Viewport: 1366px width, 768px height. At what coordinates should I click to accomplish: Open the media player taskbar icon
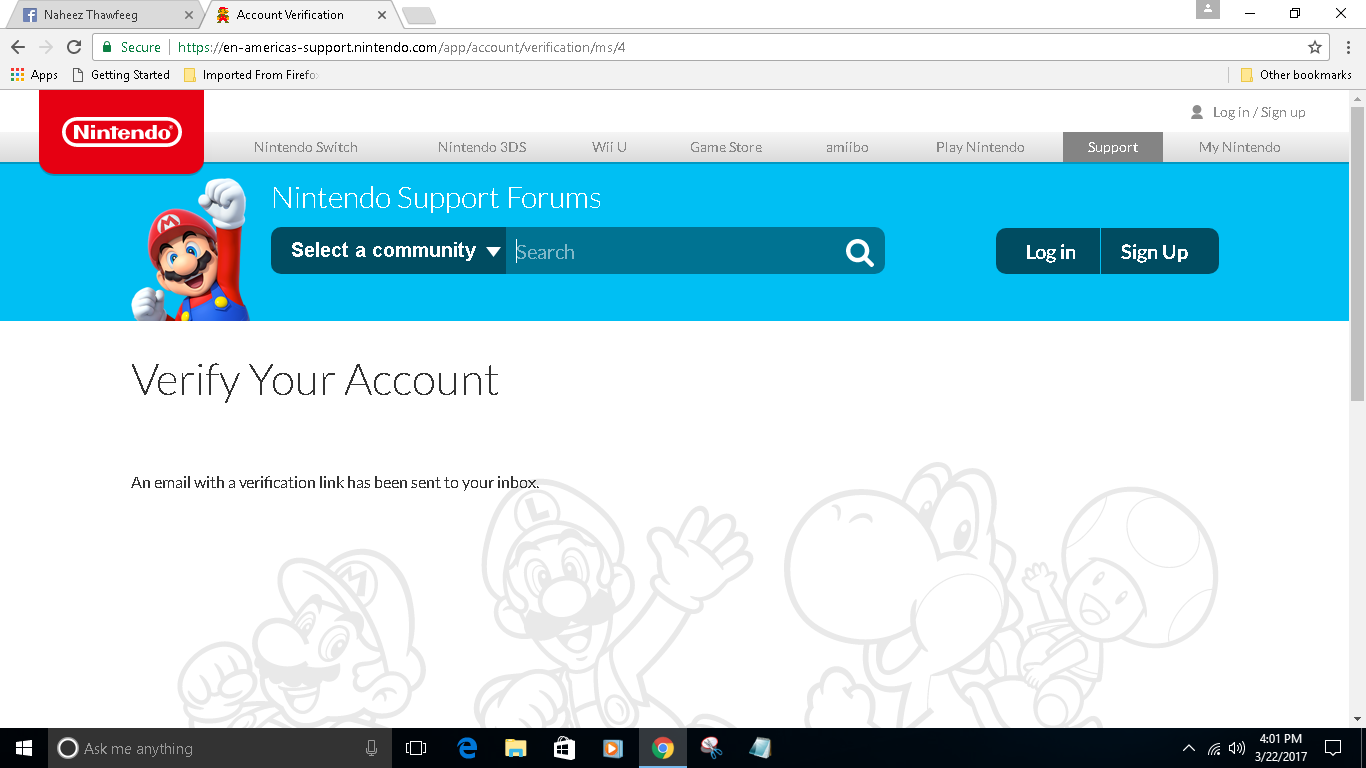(613, 748)
